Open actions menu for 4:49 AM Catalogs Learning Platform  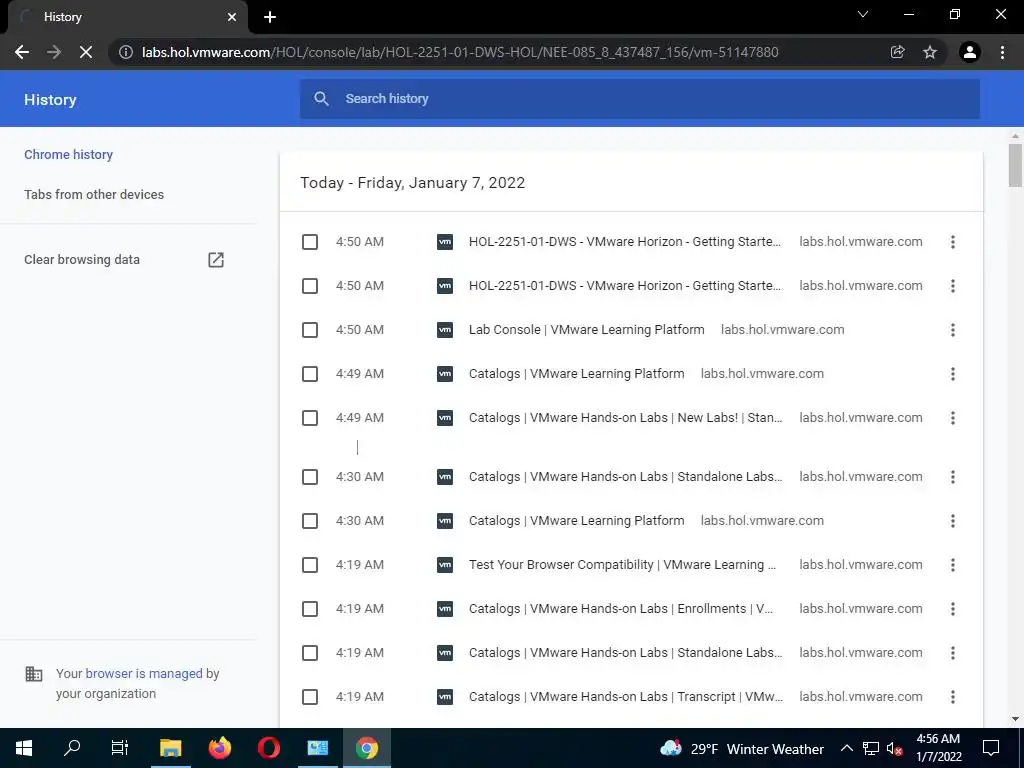coord(953,374)
